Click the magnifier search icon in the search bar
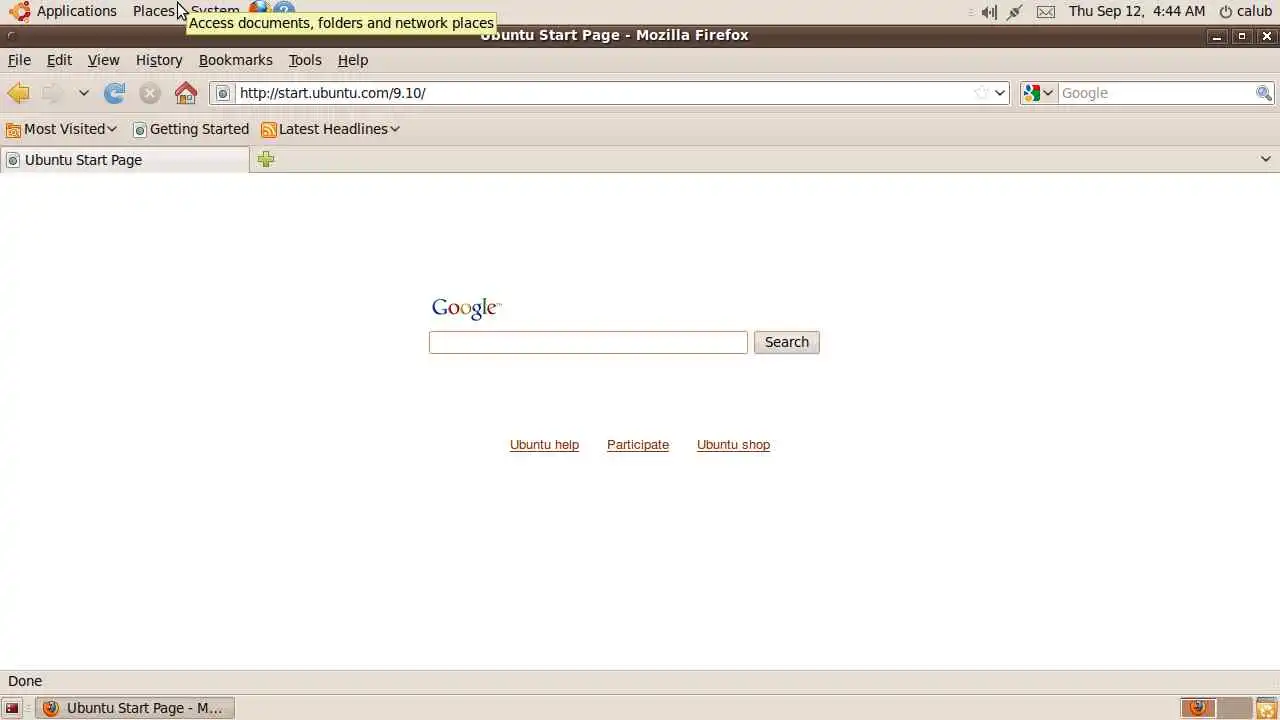Screen dimensions: 1280x720 (x=1264, y=93)
